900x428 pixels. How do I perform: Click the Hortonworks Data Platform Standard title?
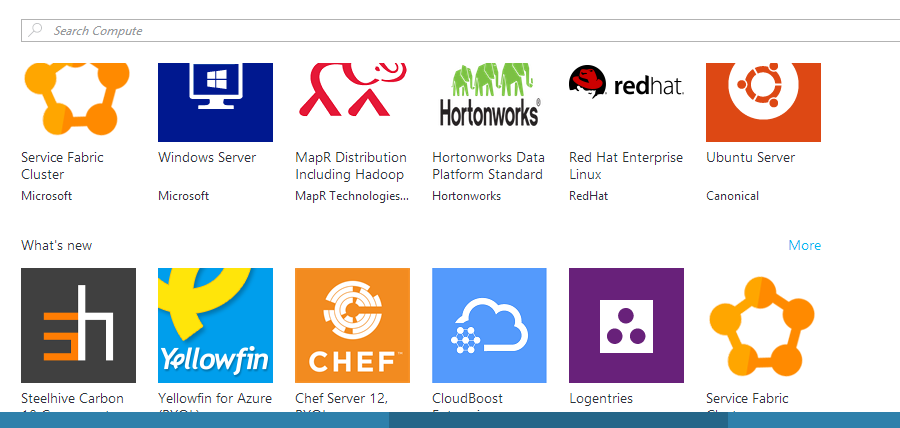coord(488,166)
